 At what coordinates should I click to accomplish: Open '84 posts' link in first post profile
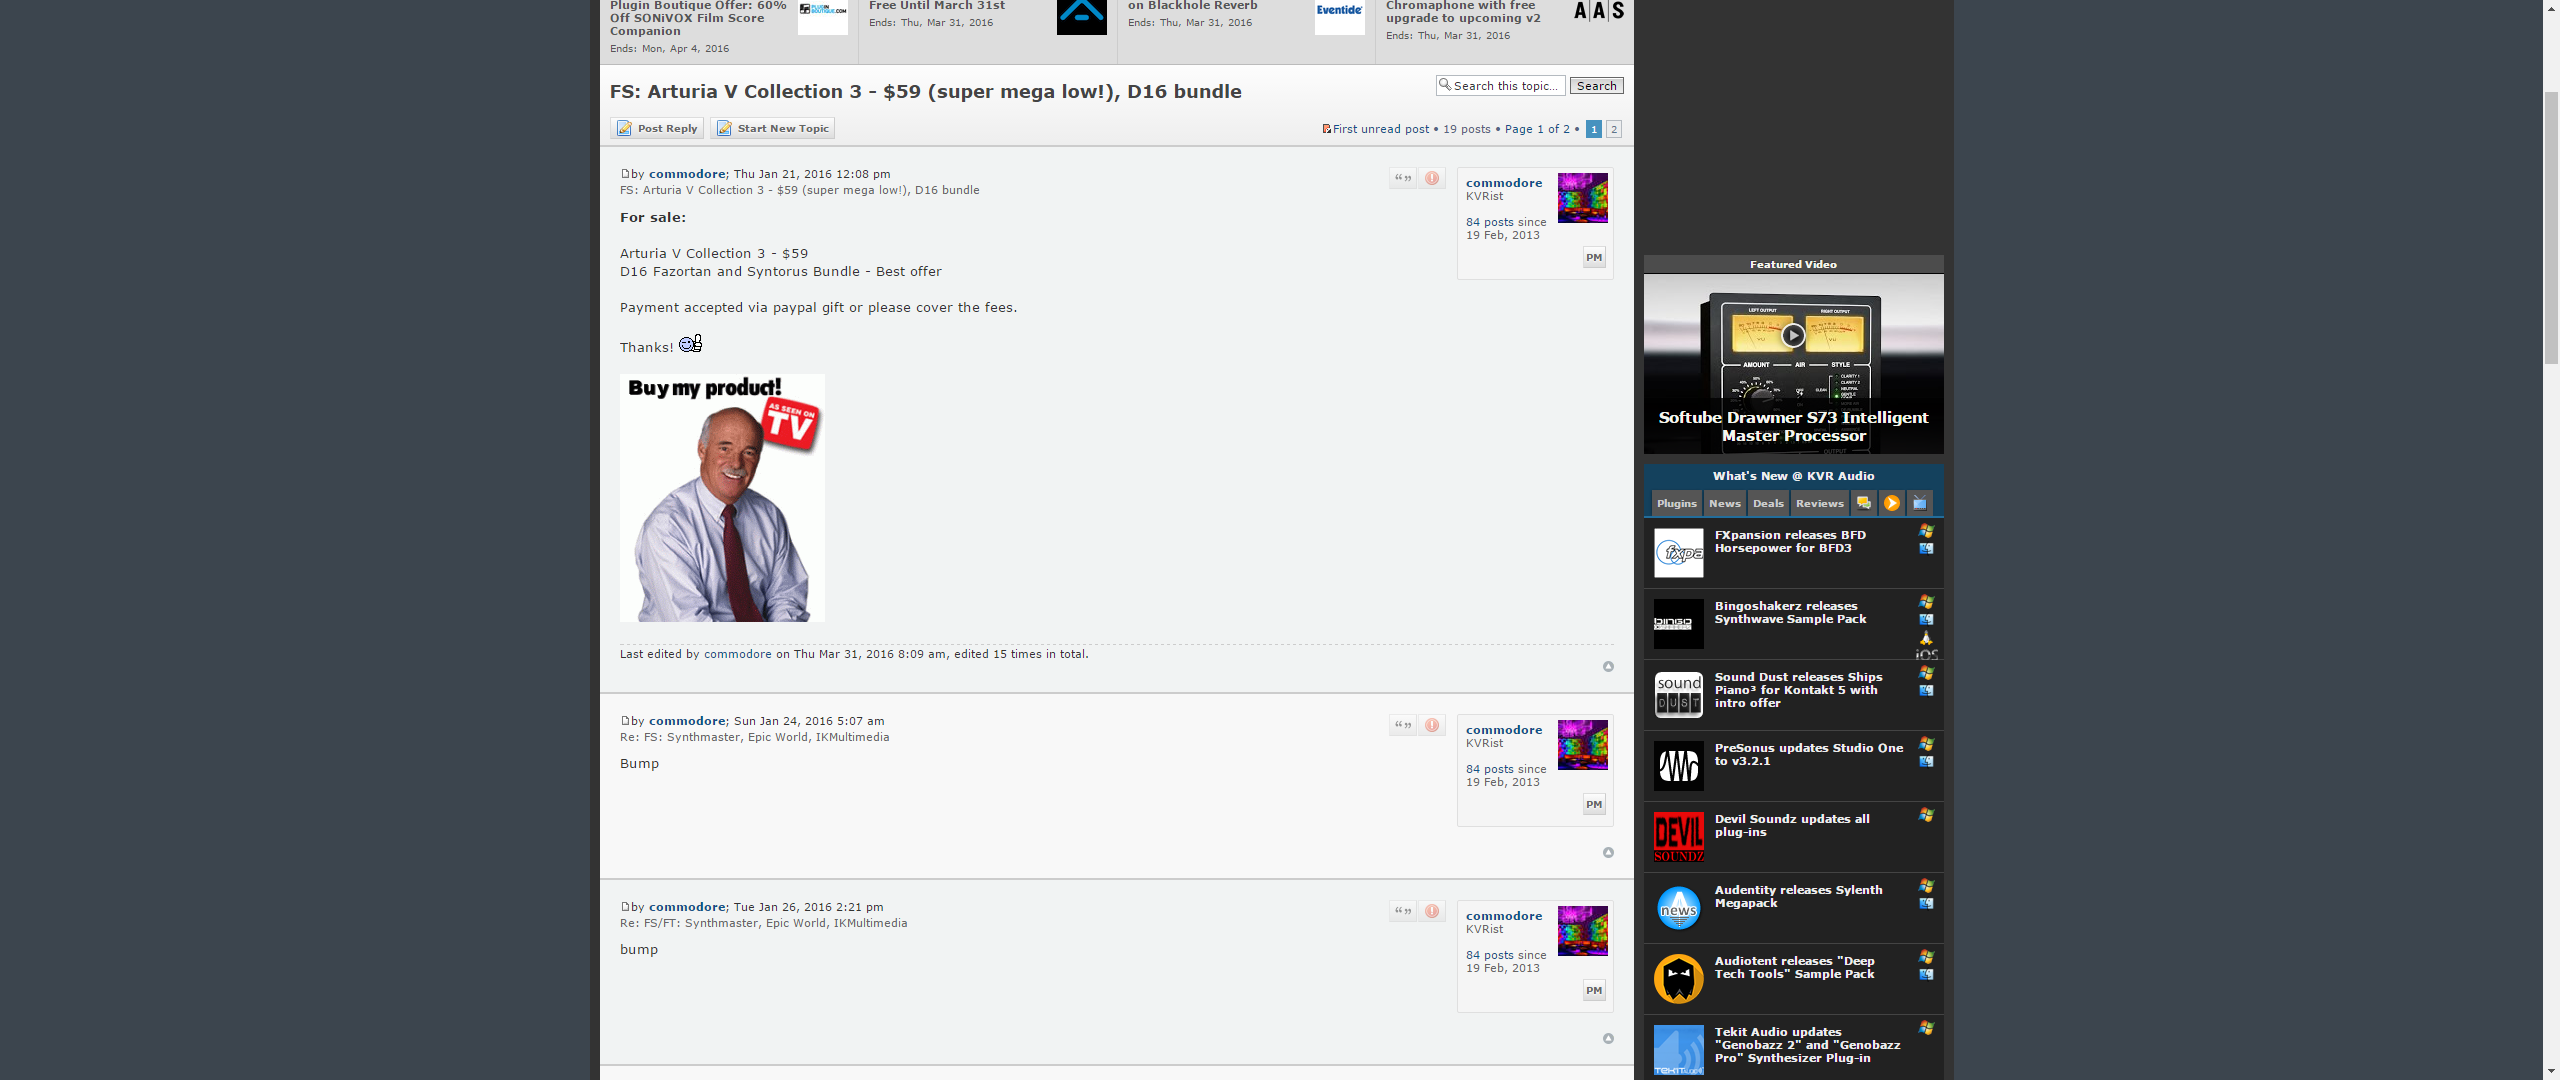click(1489, 222)
